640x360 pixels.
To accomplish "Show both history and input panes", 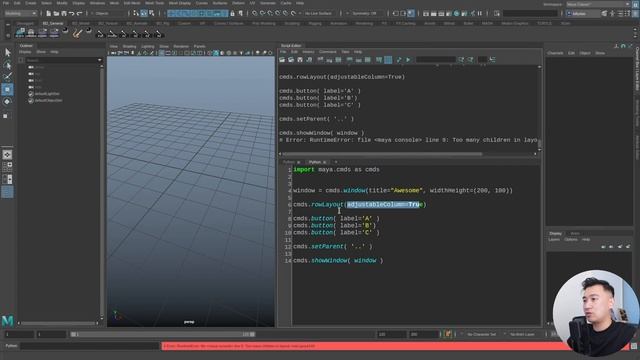I will coord(368,60).
